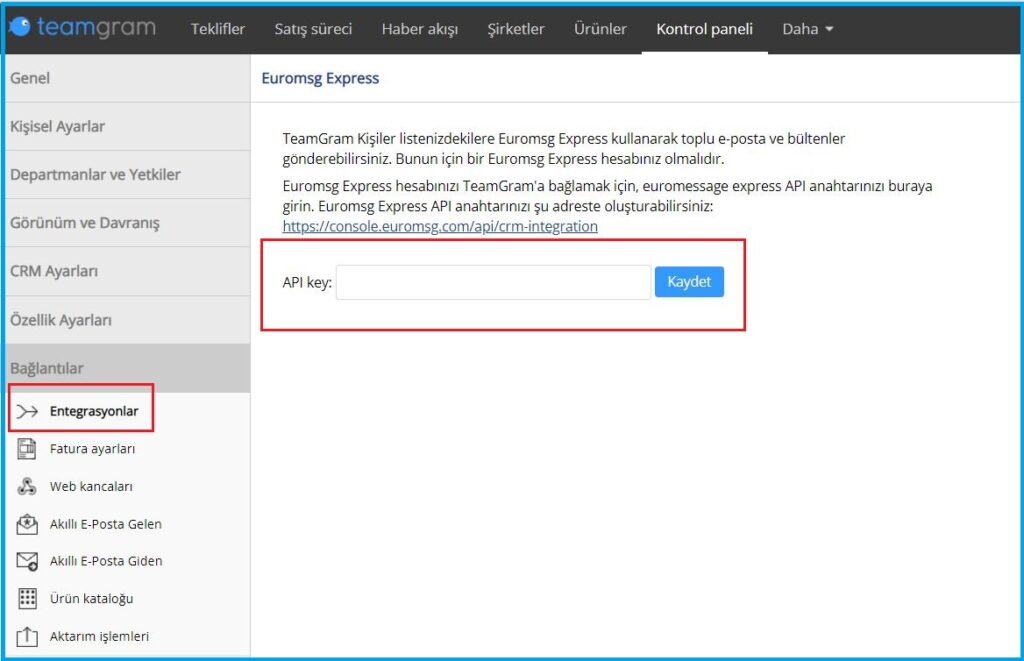Go to the Teklifler tab
Image resolution: width=1024 pixels, height=661 pixels.
click(x=217, y=29)
